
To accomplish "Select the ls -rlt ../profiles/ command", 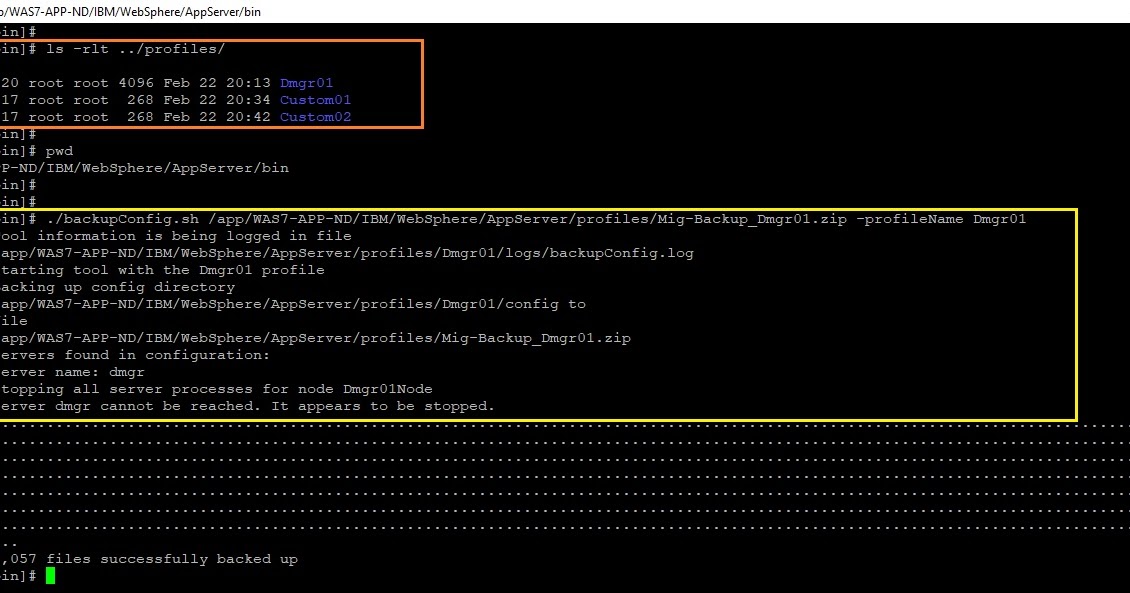I will pyautogui.click(x=133, y=47).
